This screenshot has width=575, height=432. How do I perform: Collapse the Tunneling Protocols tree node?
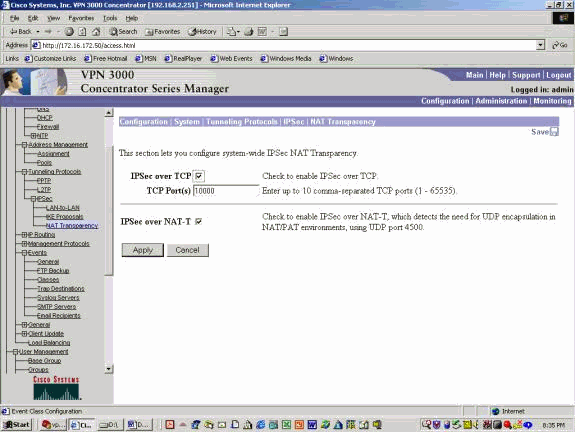[x=25, y=172]
